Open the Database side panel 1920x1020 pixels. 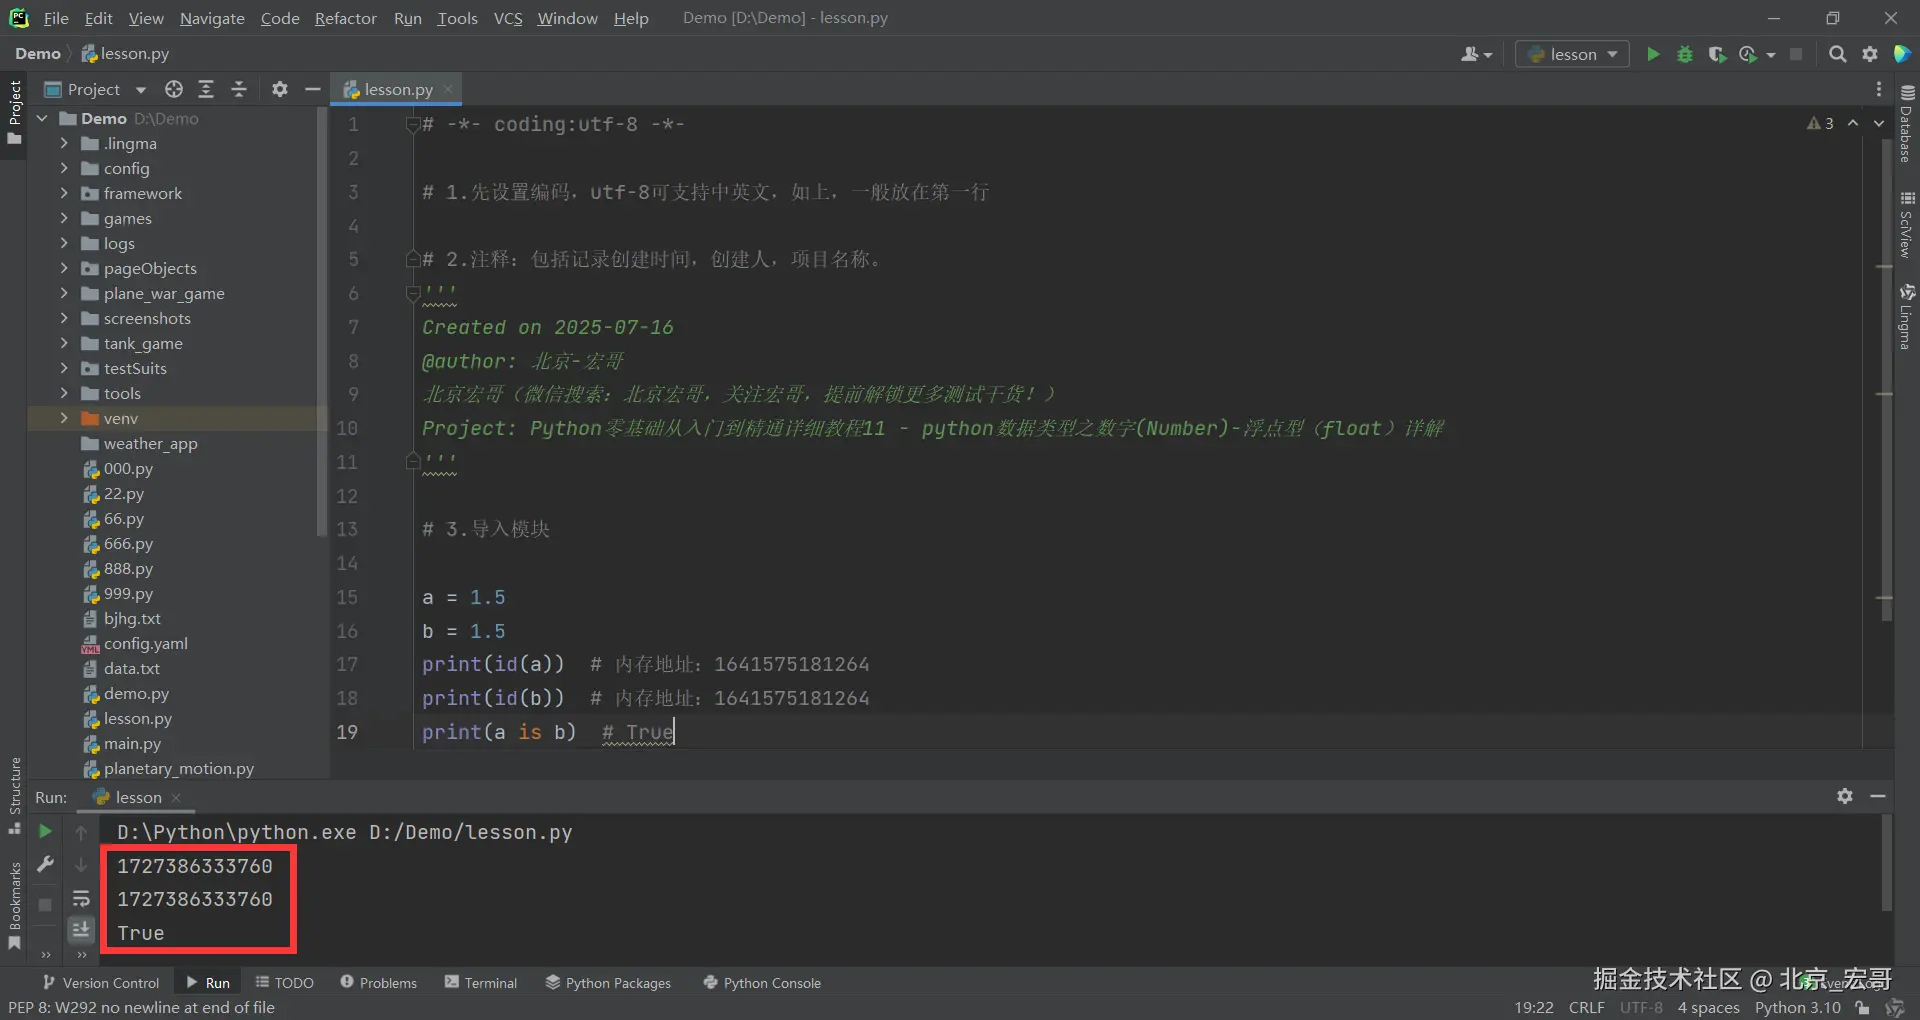[x=1907, y=122]
